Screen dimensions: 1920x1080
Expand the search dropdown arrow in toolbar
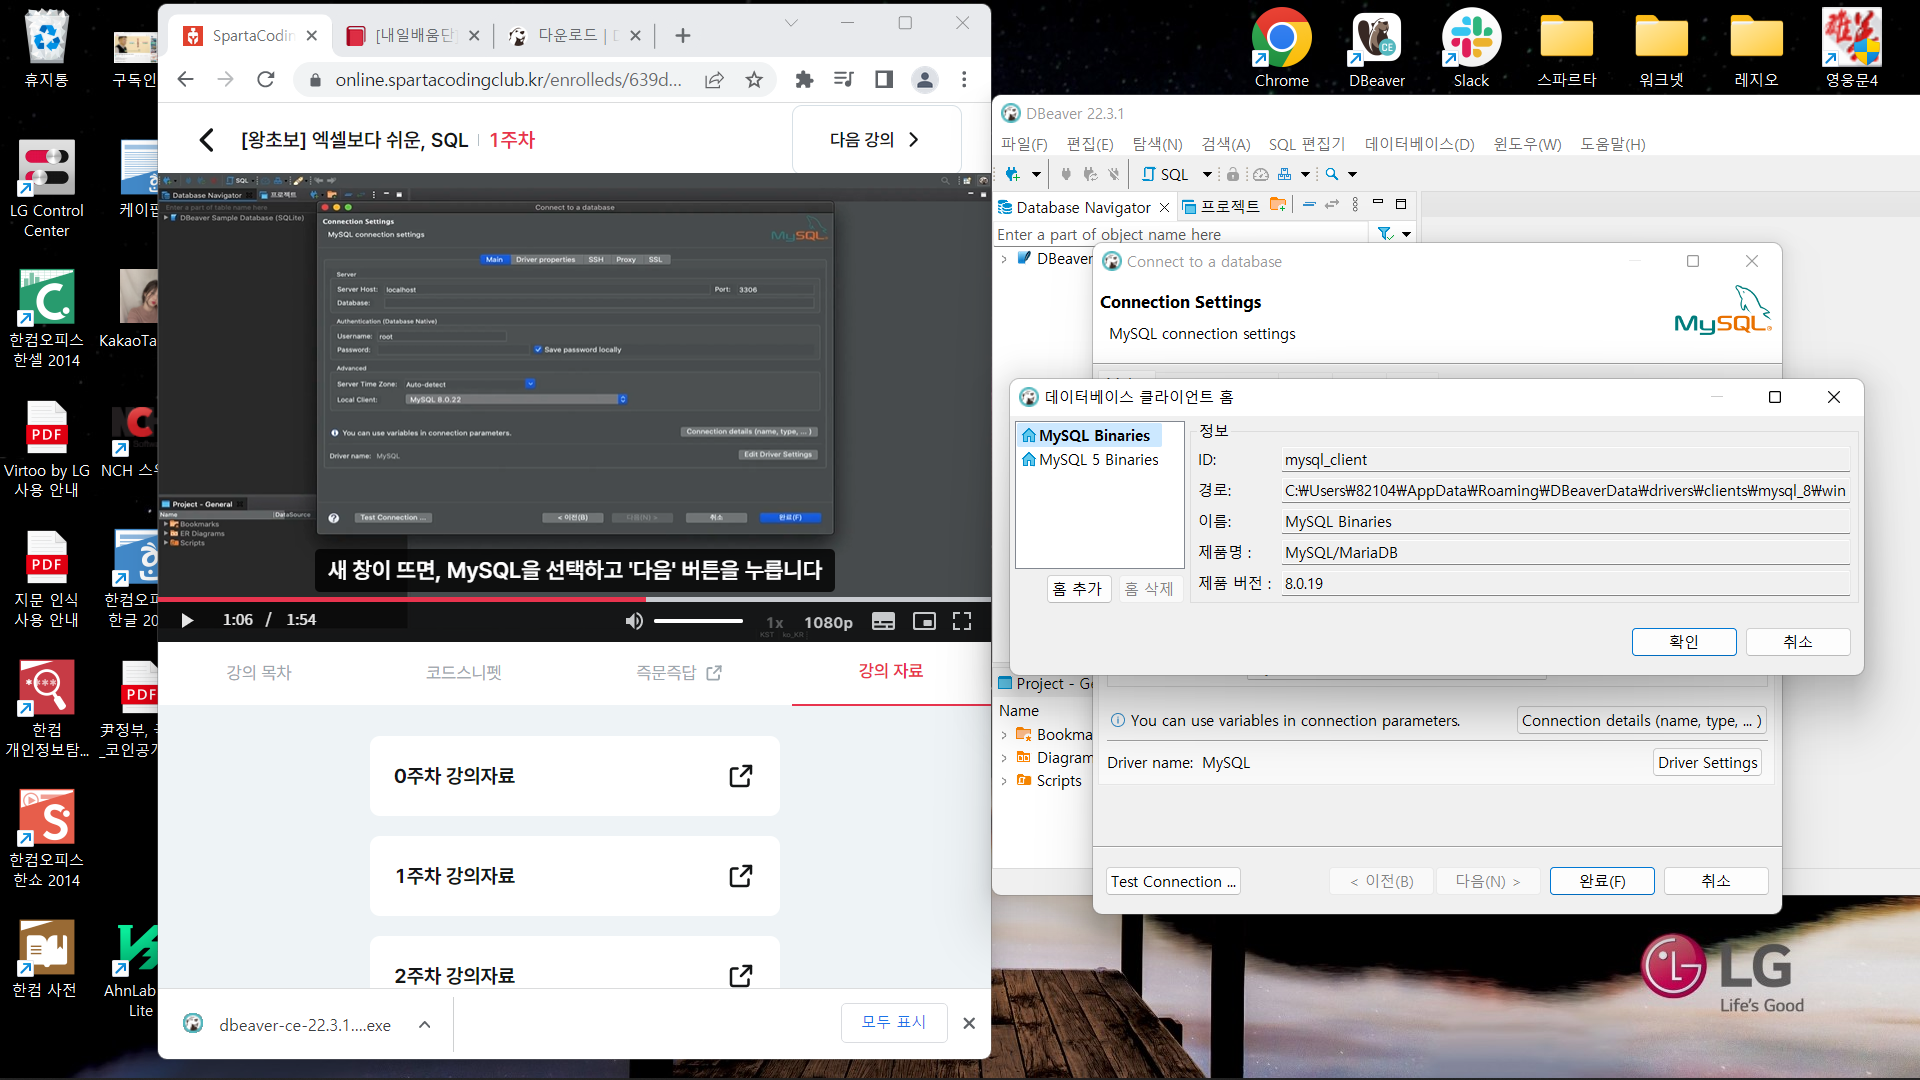(x=1352, y=174)
